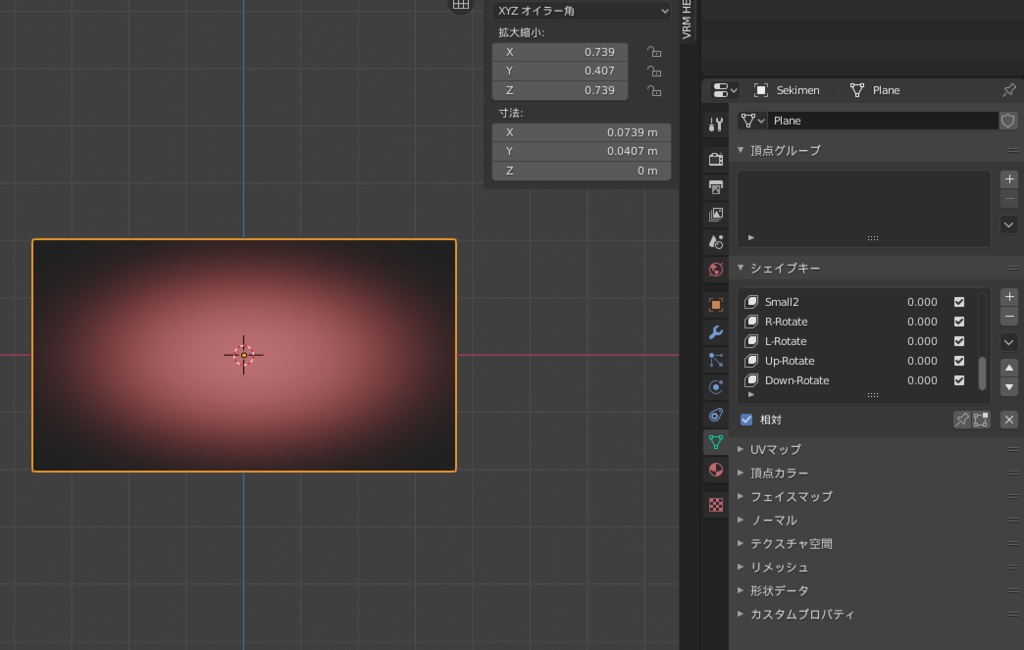Uncheck the R-Rotate shape key
Viewport: 1024px width, 650px height.
pos(958,321)
